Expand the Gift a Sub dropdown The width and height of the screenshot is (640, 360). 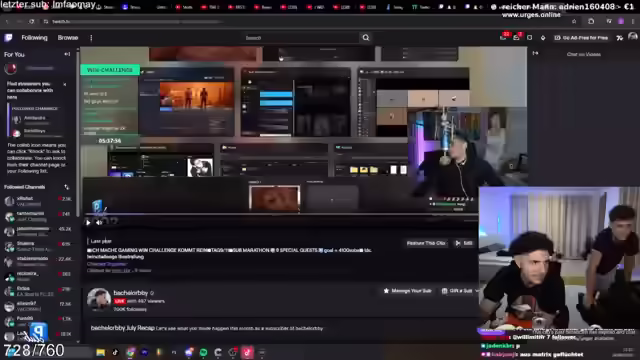coord(477,291)
